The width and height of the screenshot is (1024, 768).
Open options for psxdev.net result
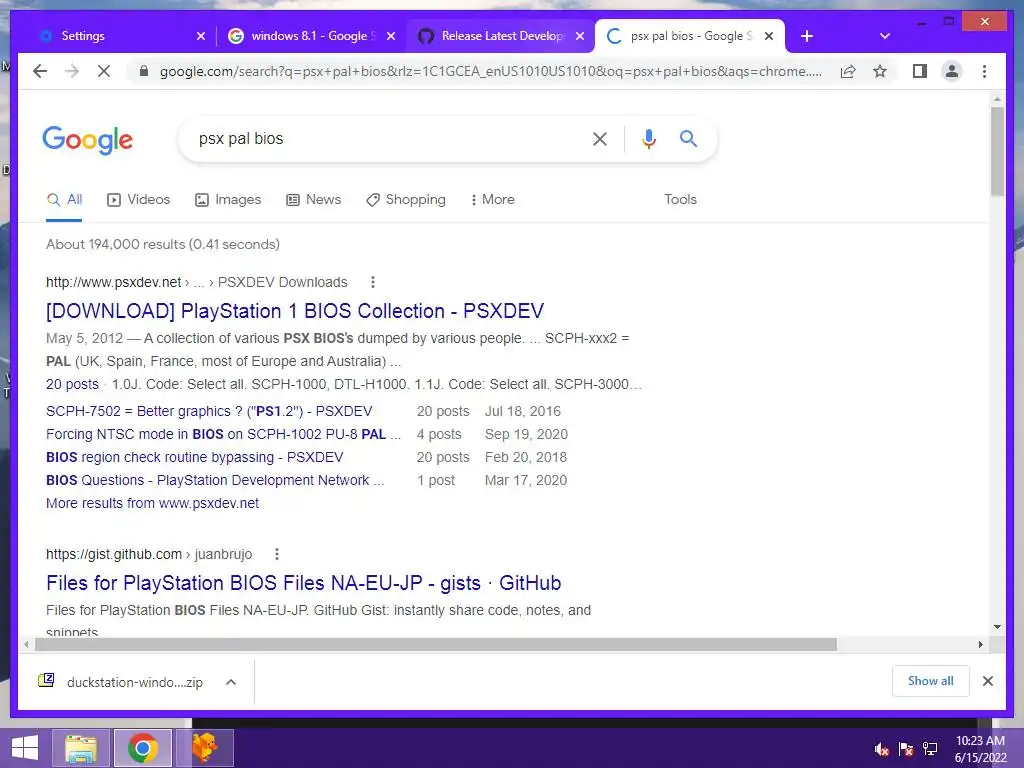click(x=373, y=282)
